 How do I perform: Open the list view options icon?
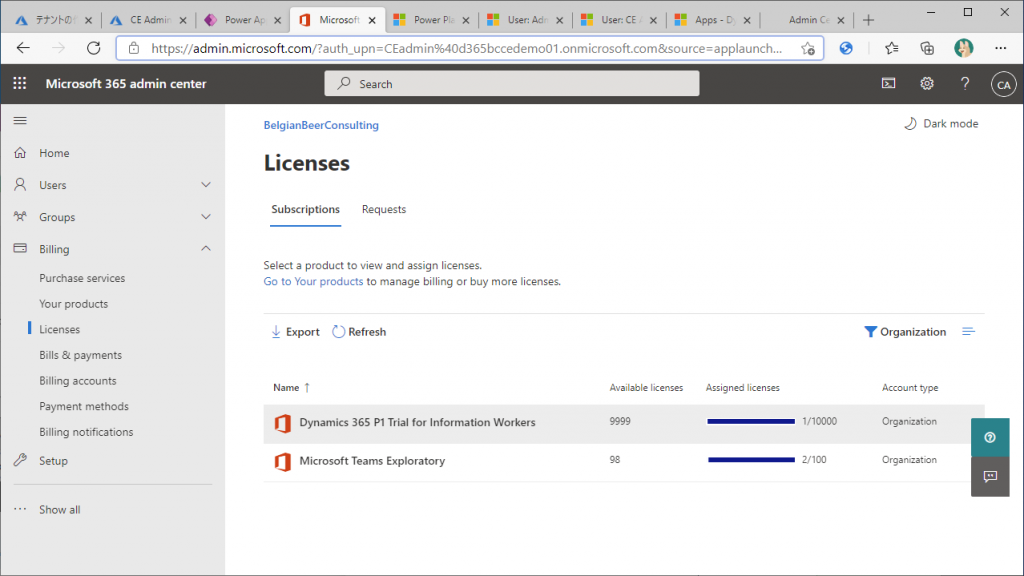coord(968,332)
